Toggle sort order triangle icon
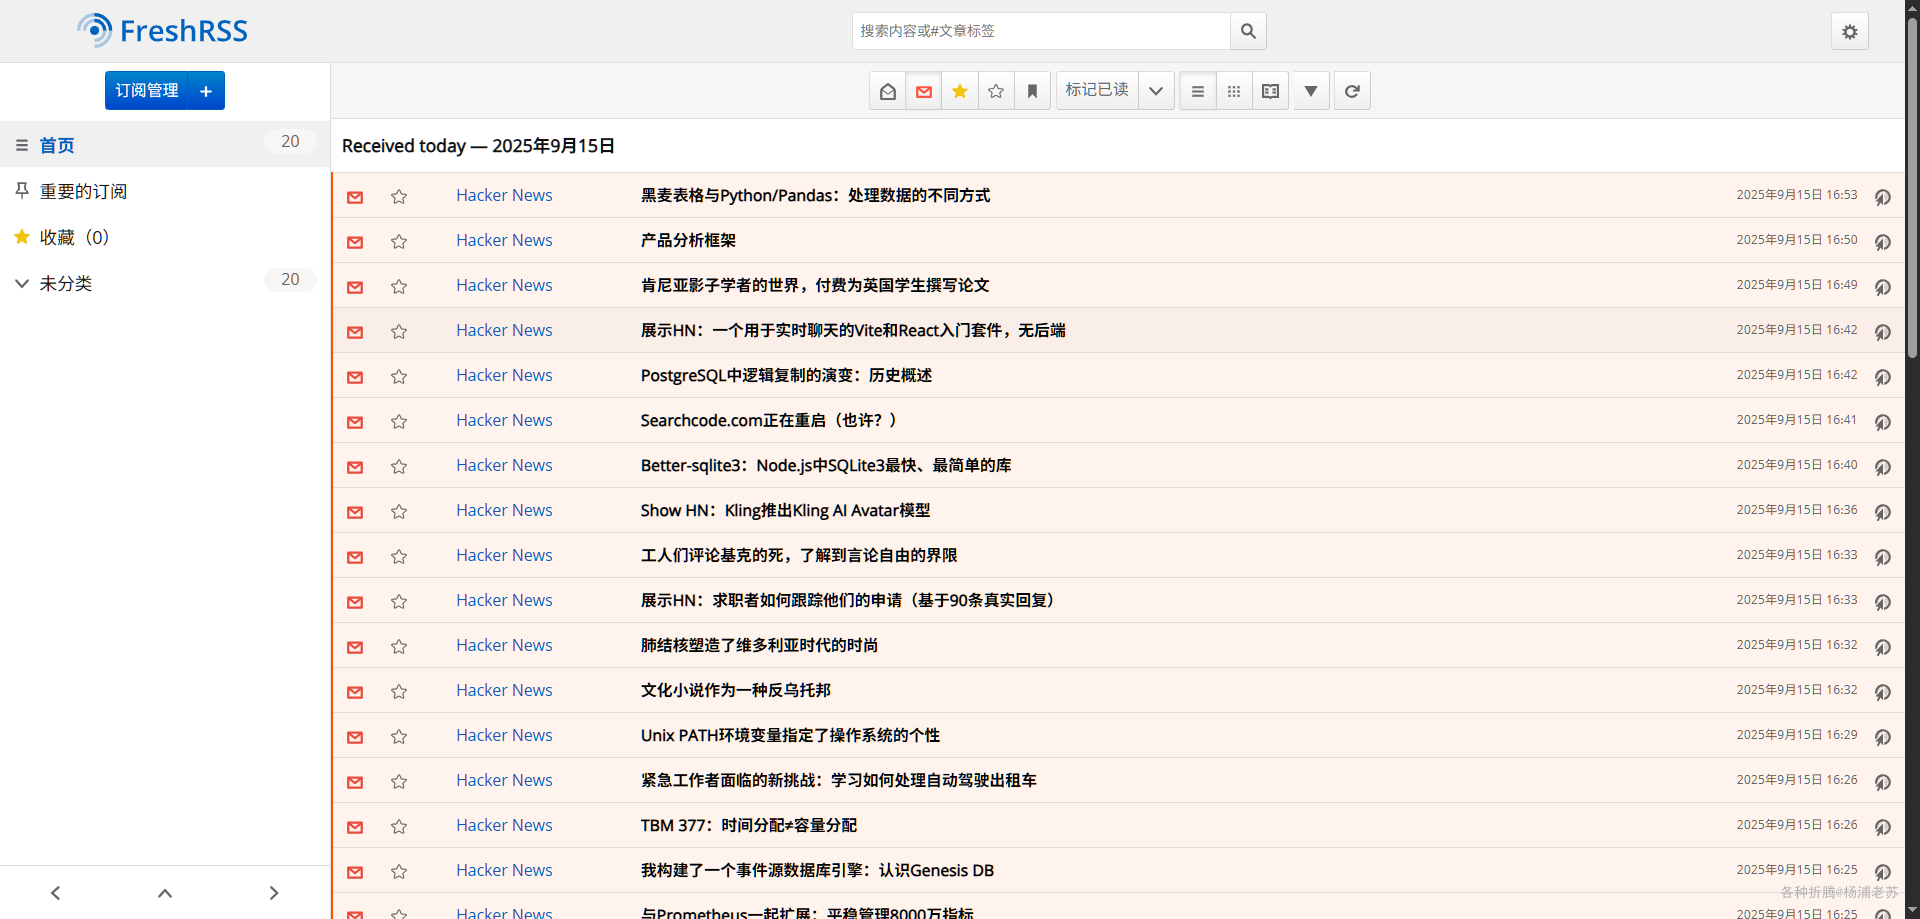 point(1311,91)
